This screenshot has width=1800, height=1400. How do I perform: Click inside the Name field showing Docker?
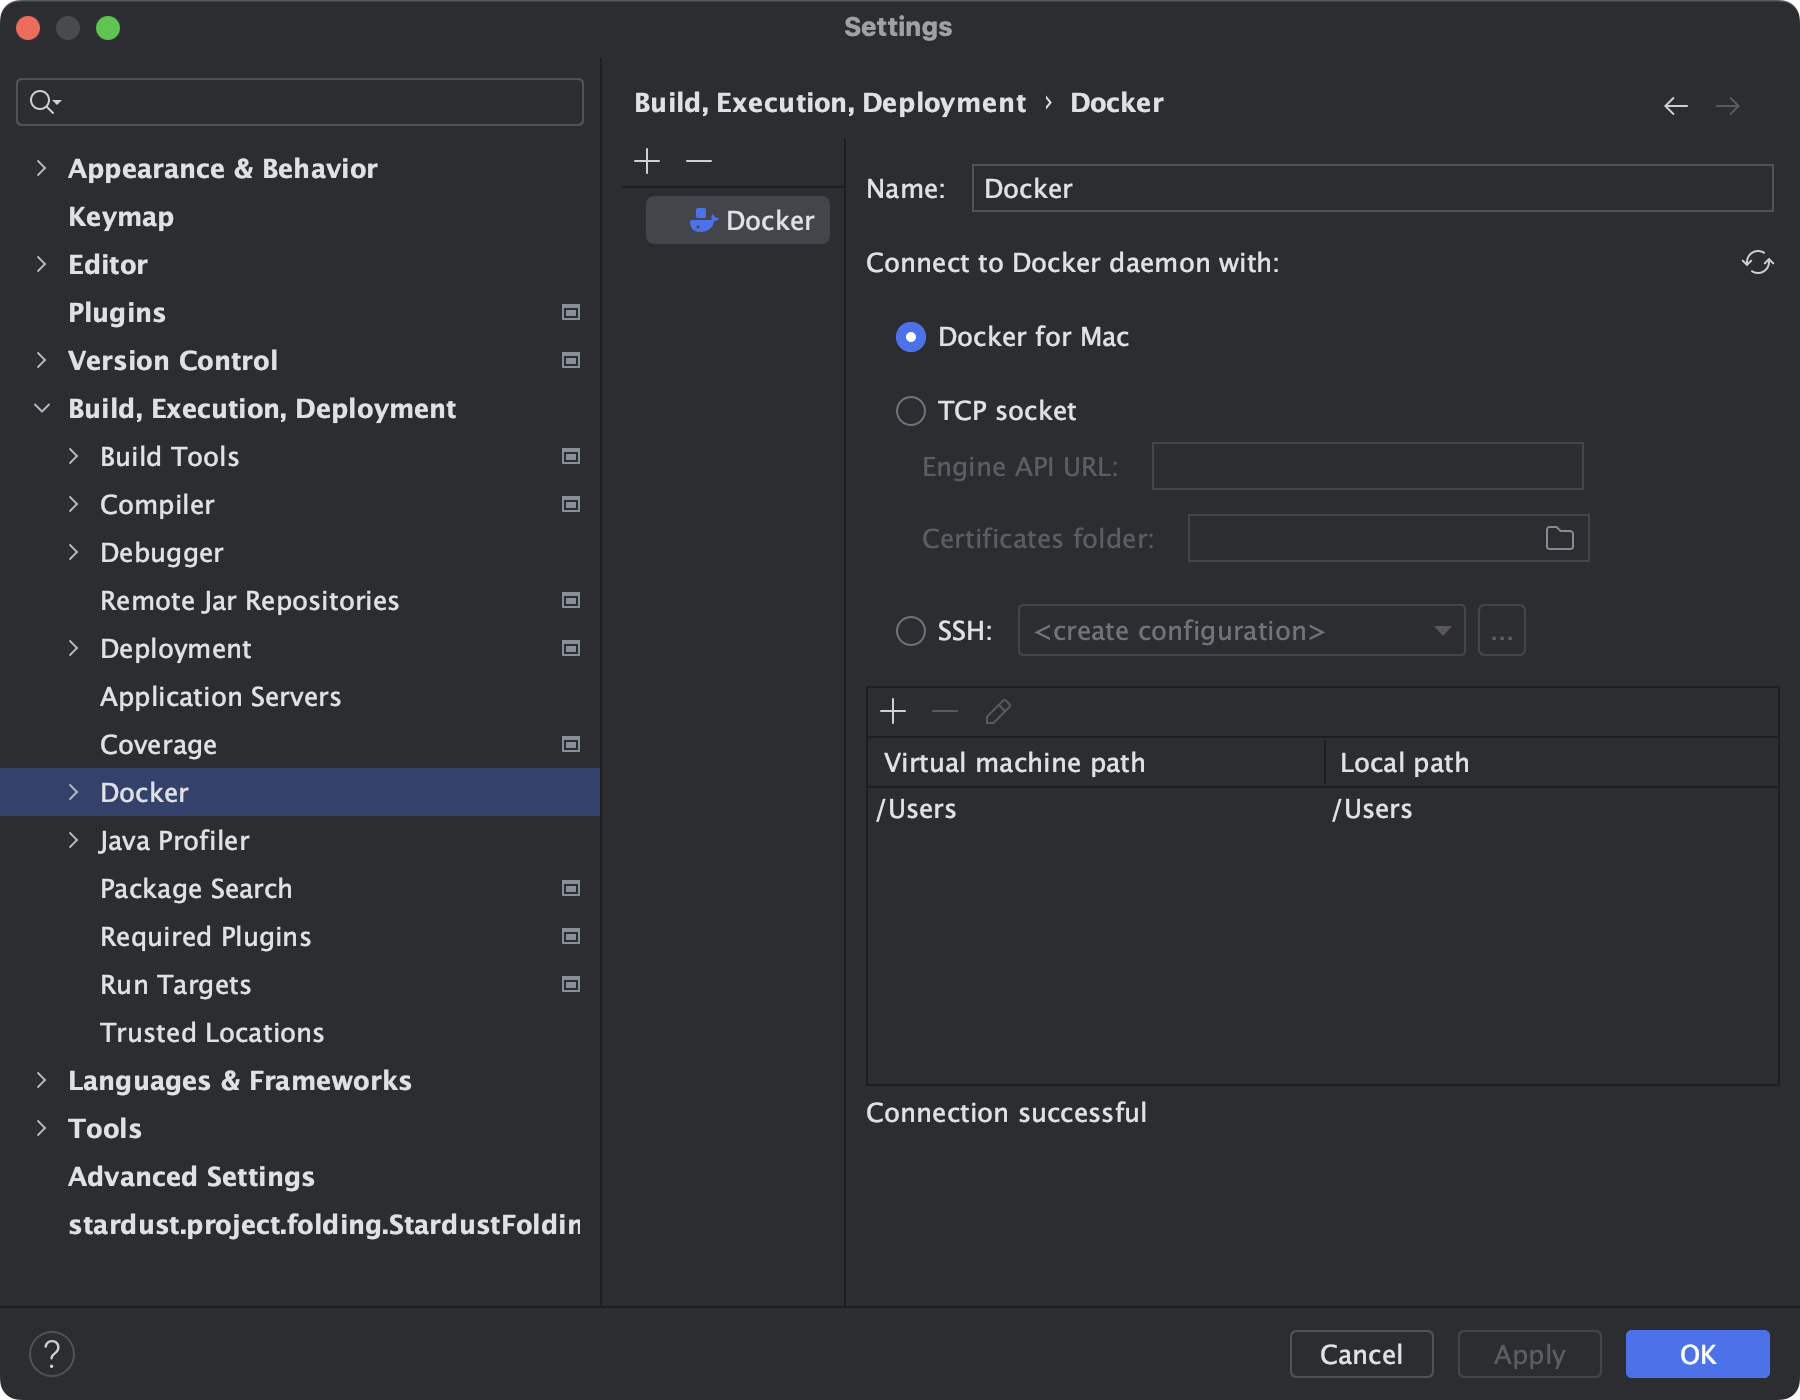click(1370, 188)
